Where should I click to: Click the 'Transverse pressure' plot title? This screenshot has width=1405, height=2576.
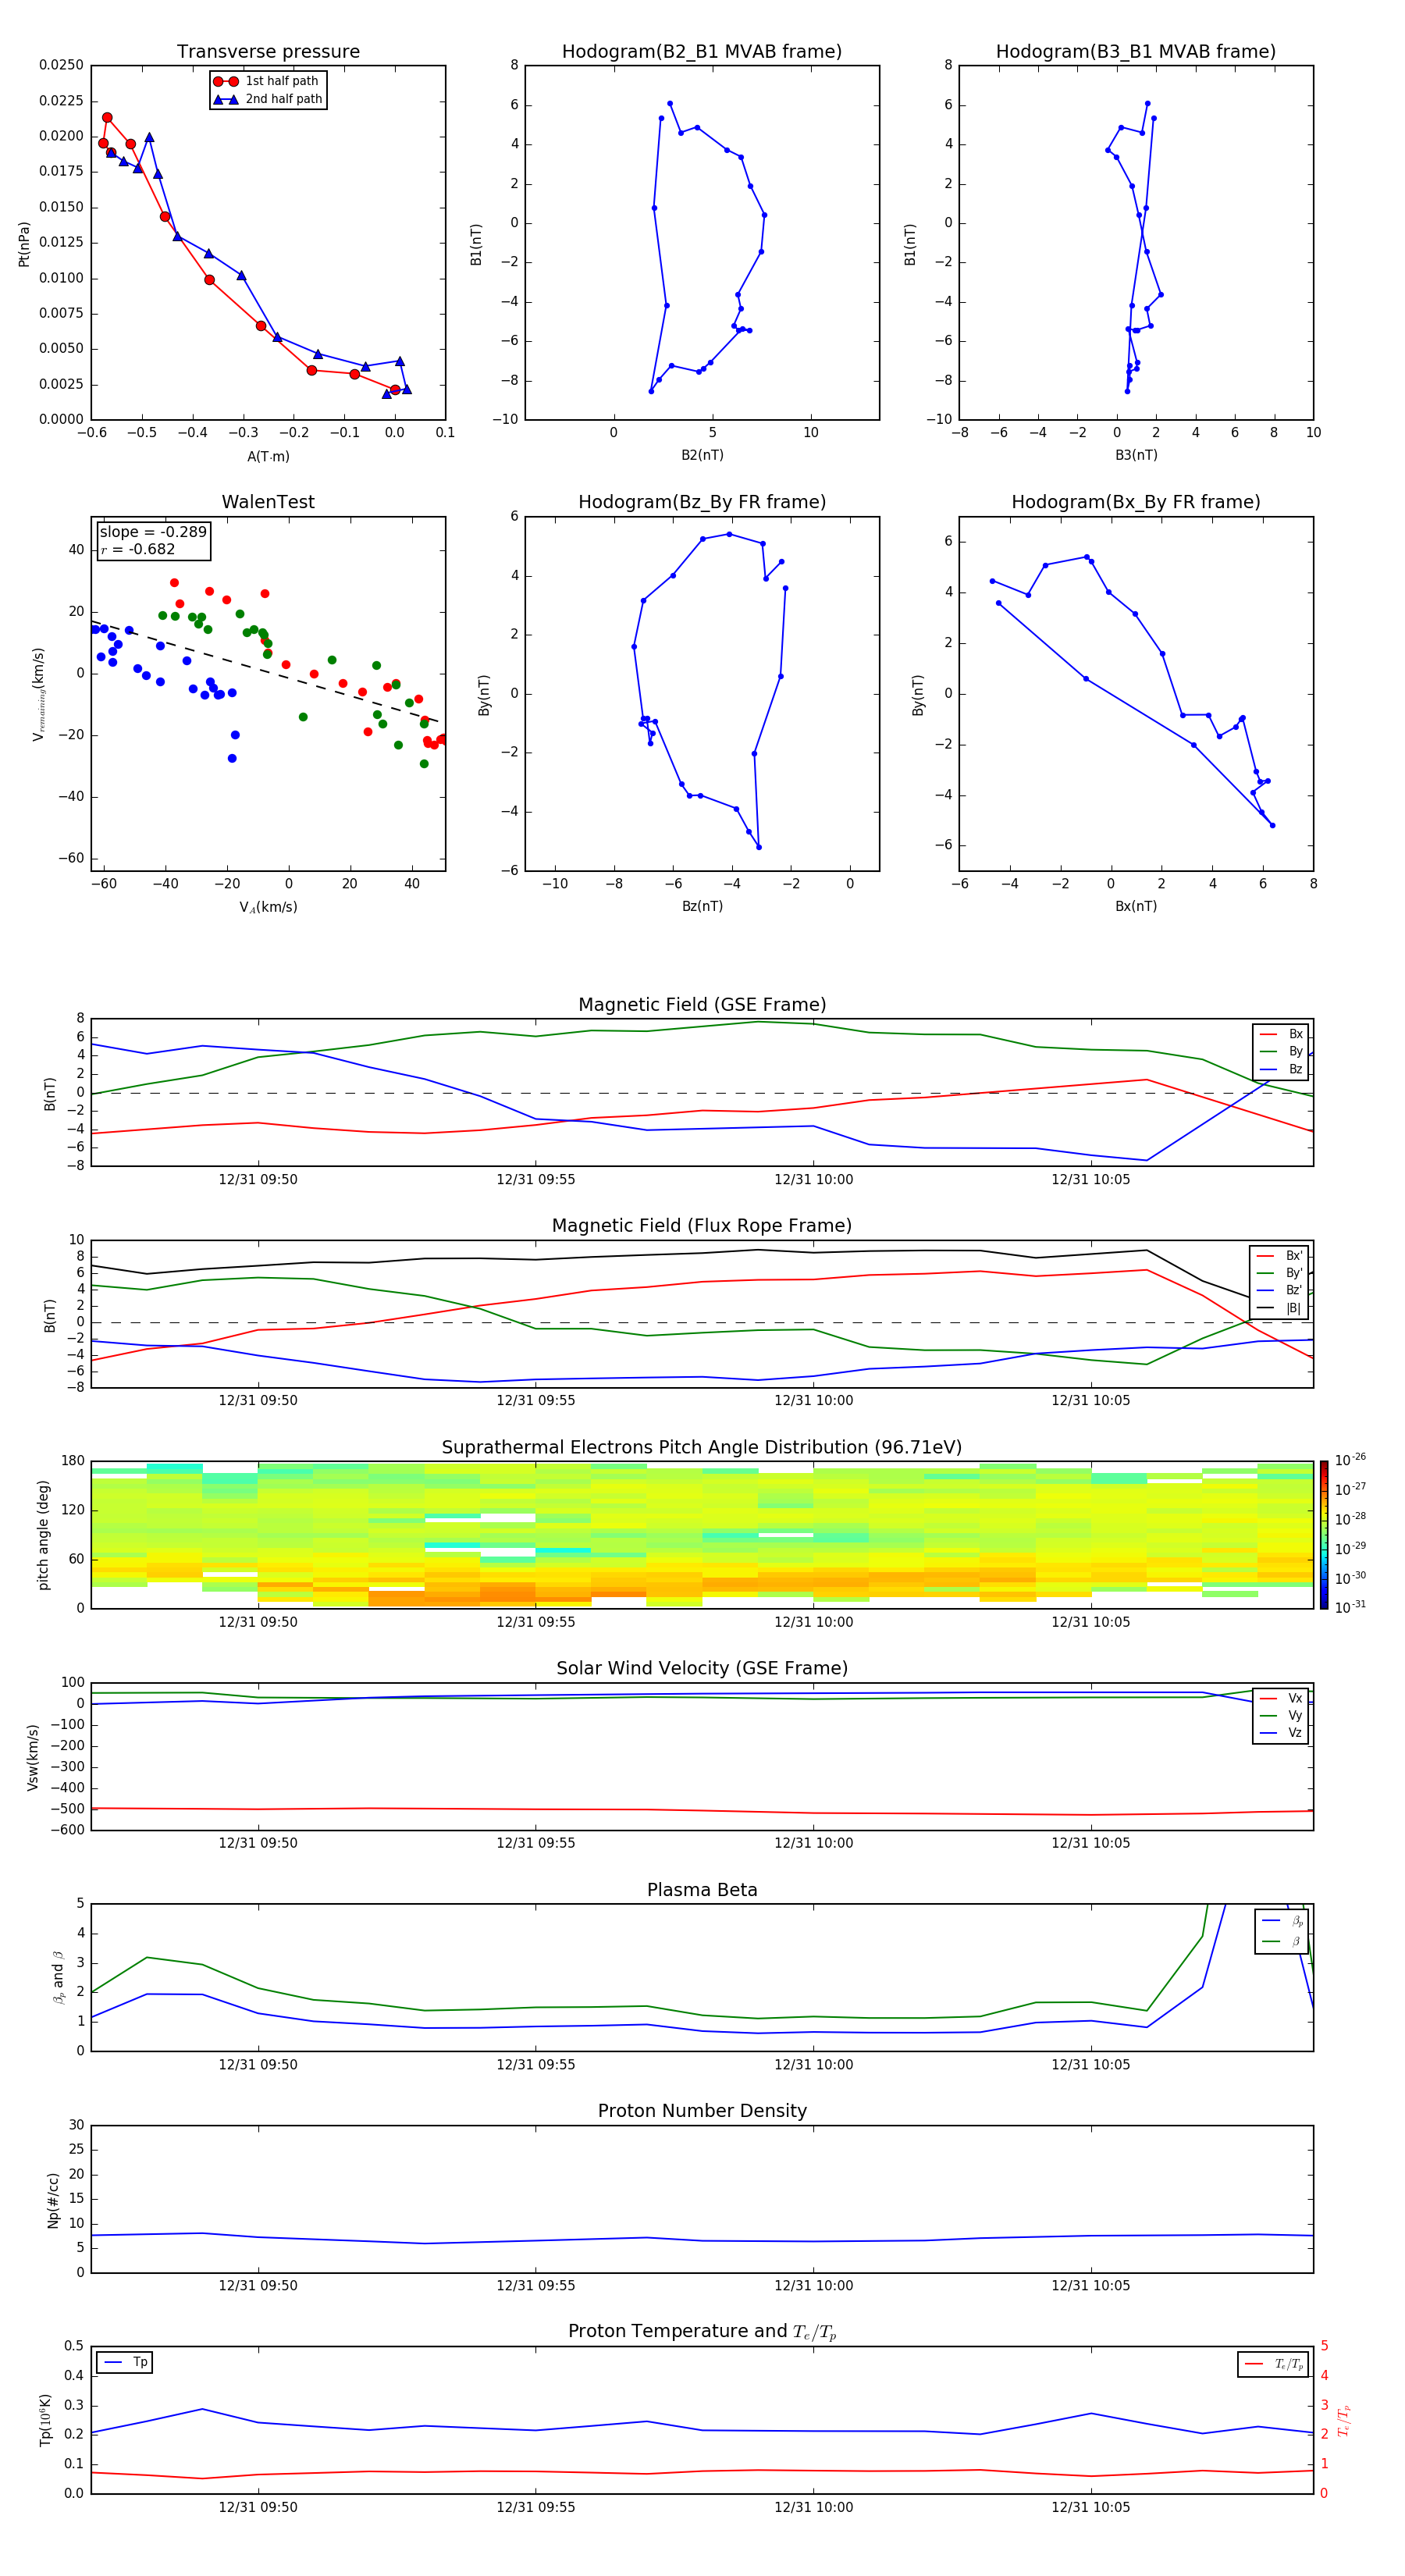(268, 52)
